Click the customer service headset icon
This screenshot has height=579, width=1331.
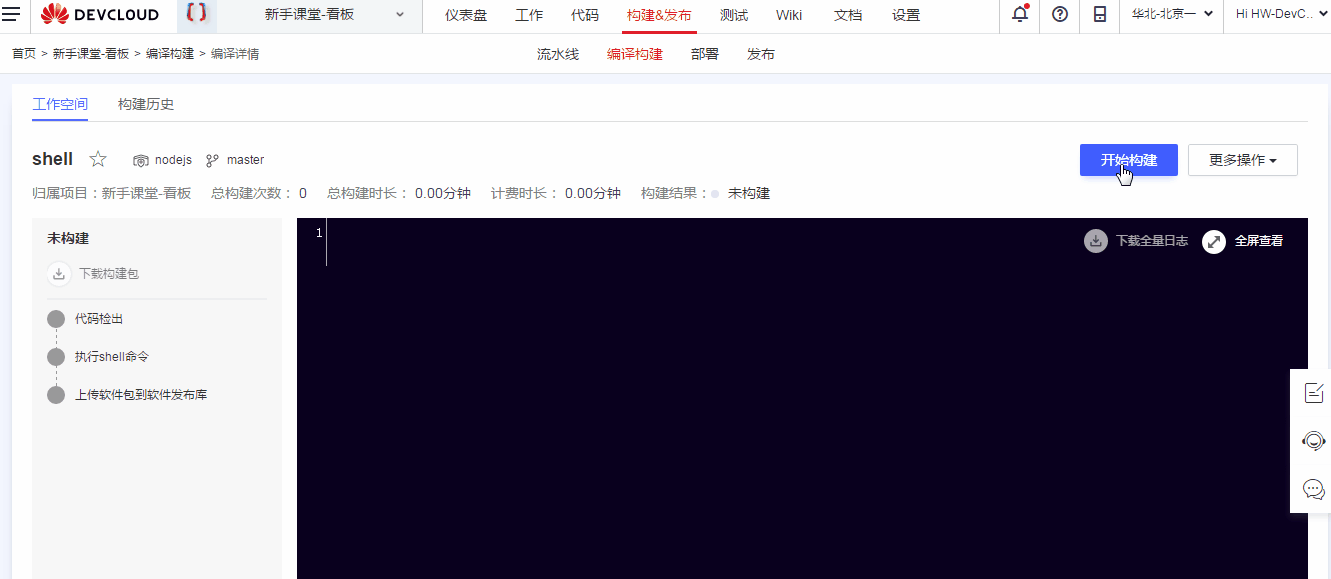point(1313,441)
